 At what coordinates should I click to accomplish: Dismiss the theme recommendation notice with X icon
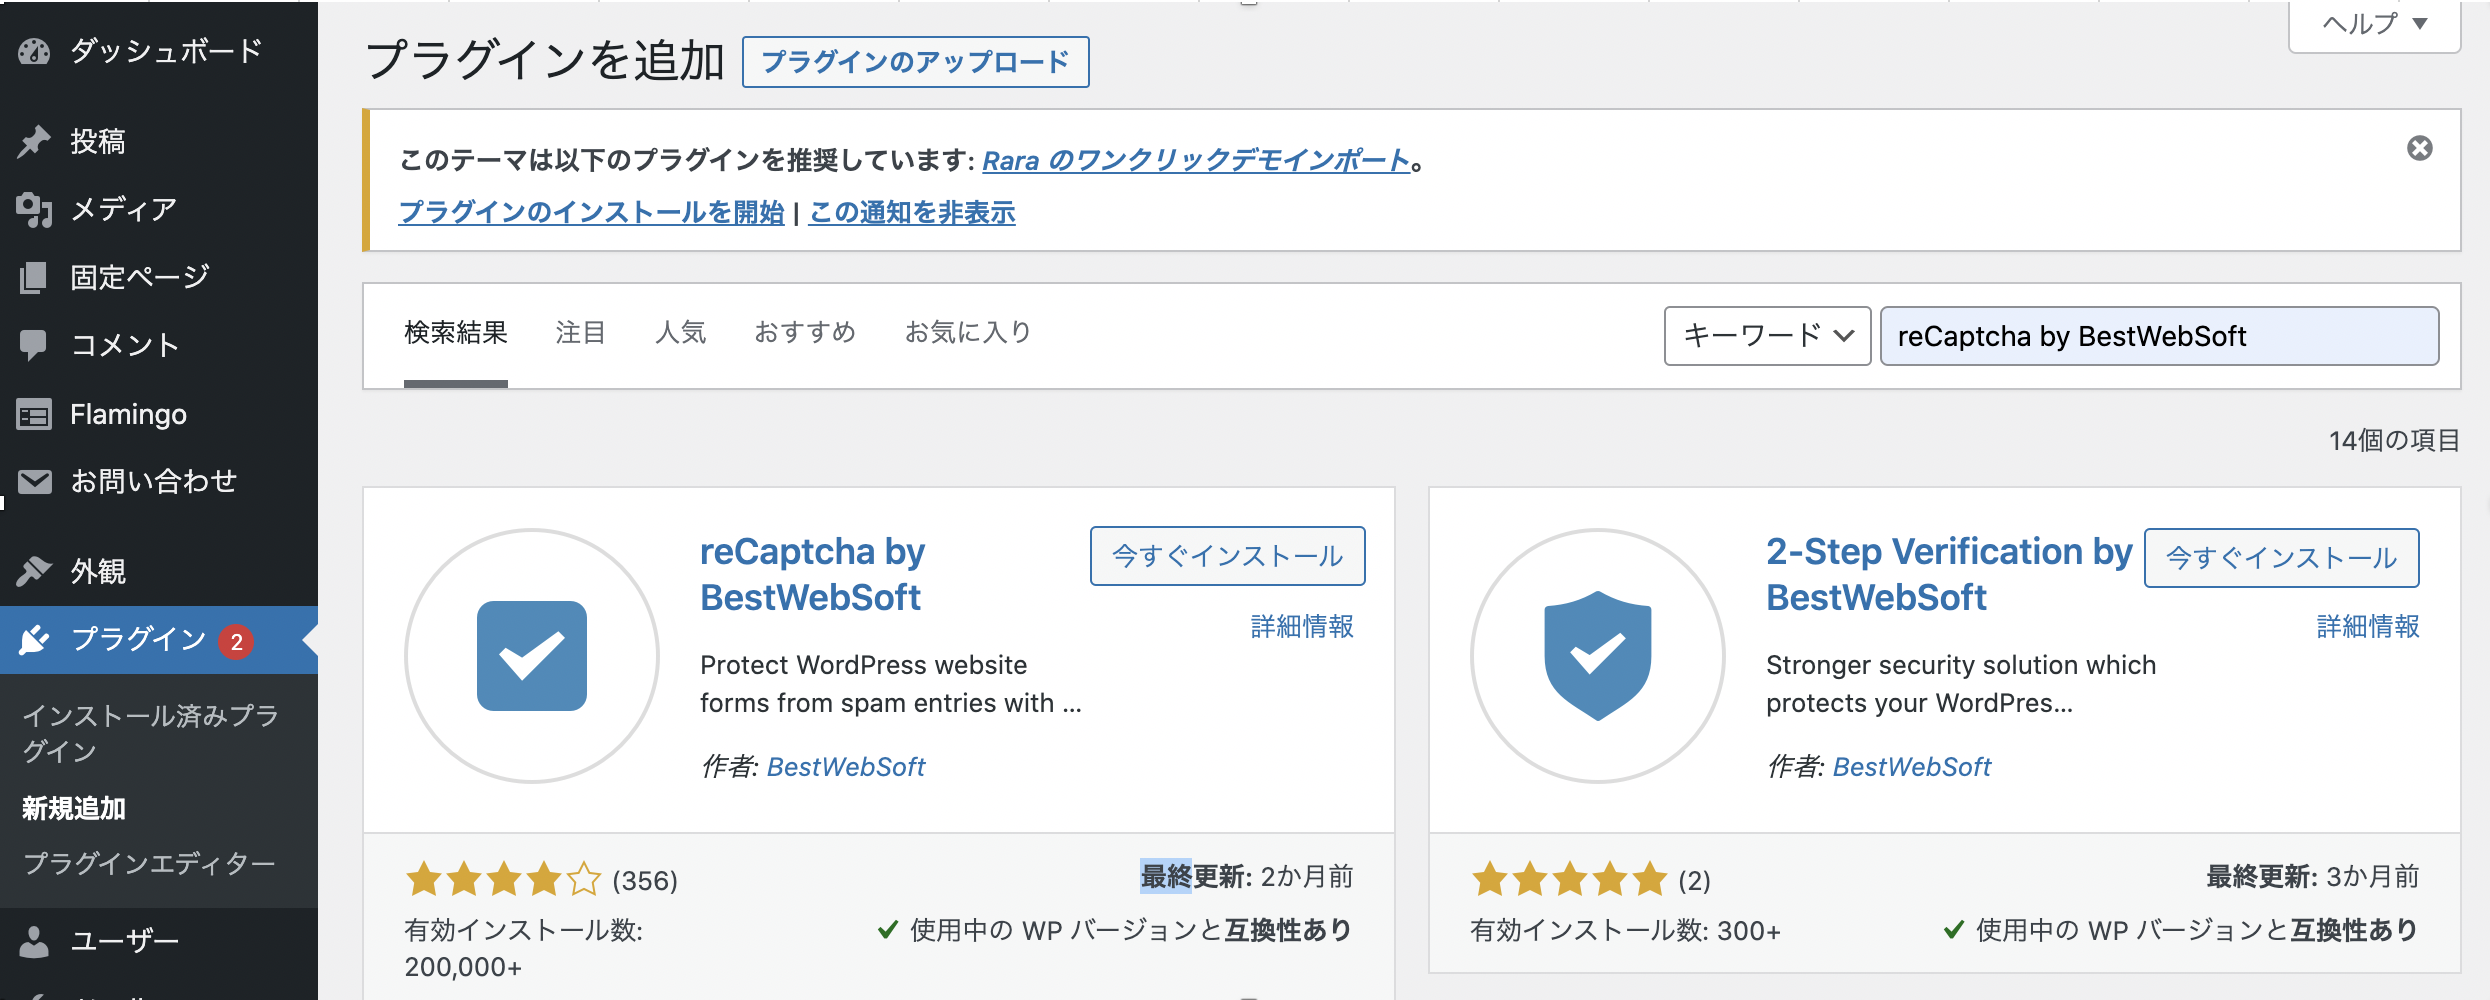point(2419,148)
